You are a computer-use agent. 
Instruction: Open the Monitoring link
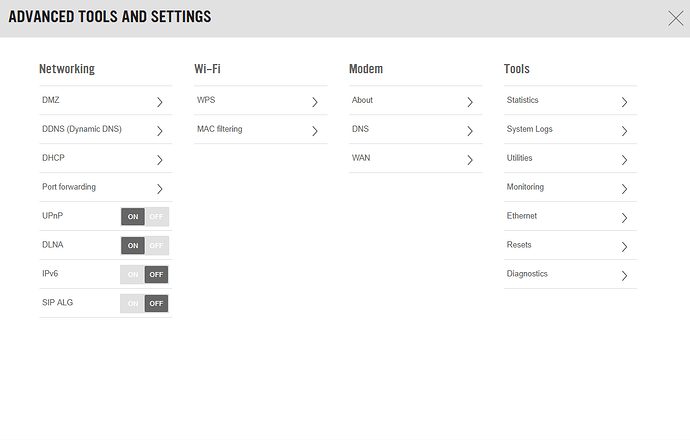525,188
